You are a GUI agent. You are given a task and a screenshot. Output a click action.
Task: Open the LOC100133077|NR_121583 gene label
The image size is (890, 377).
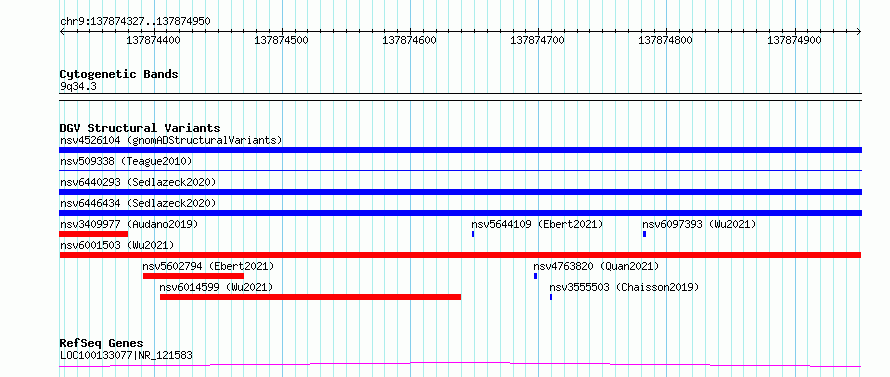coord(126,355)
